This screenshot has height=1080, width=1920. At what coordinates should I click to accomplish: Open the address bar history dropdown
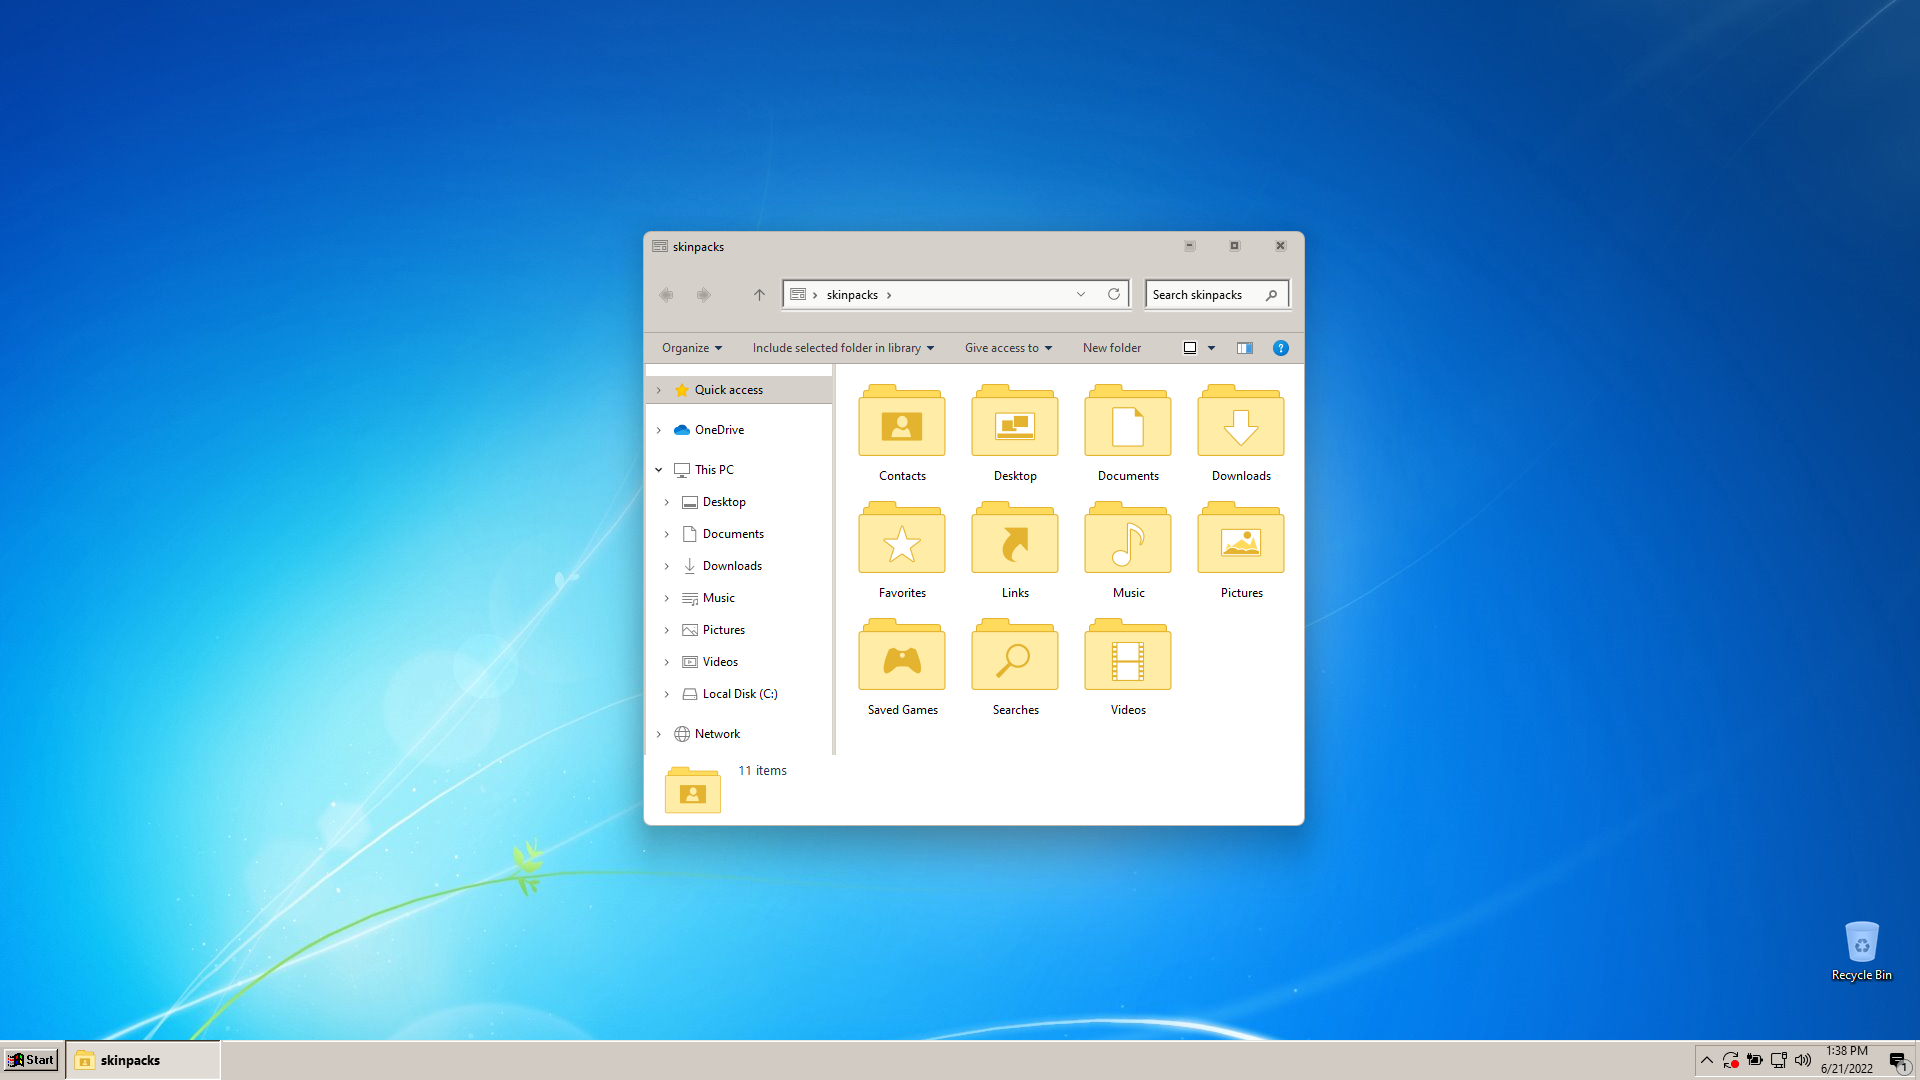click(1081, 294)
